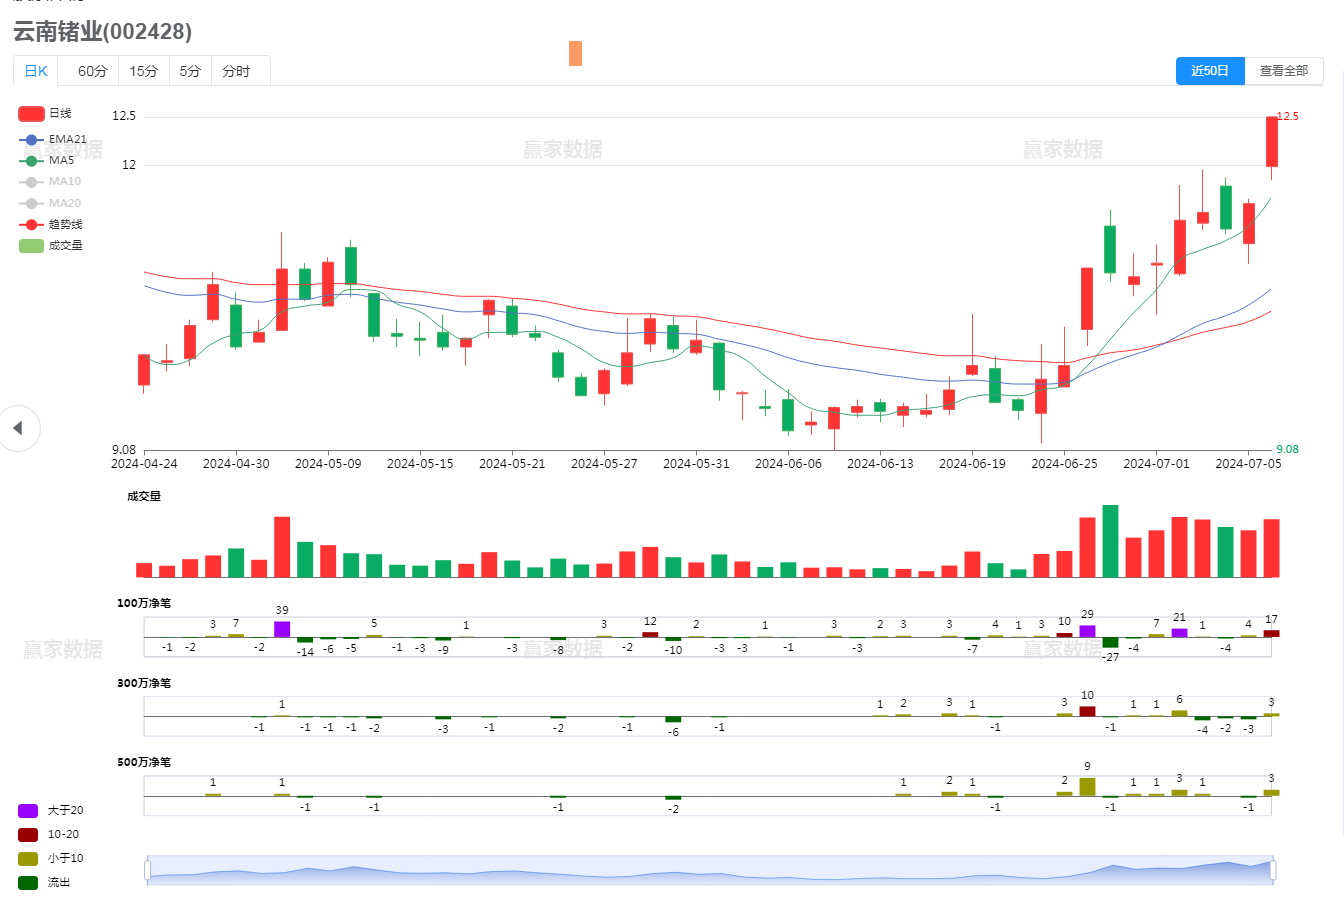This screenshot has width=1344, height=918.
Task: Click the -6 green bar in 300万净笔
Action: tap(673, 719)
